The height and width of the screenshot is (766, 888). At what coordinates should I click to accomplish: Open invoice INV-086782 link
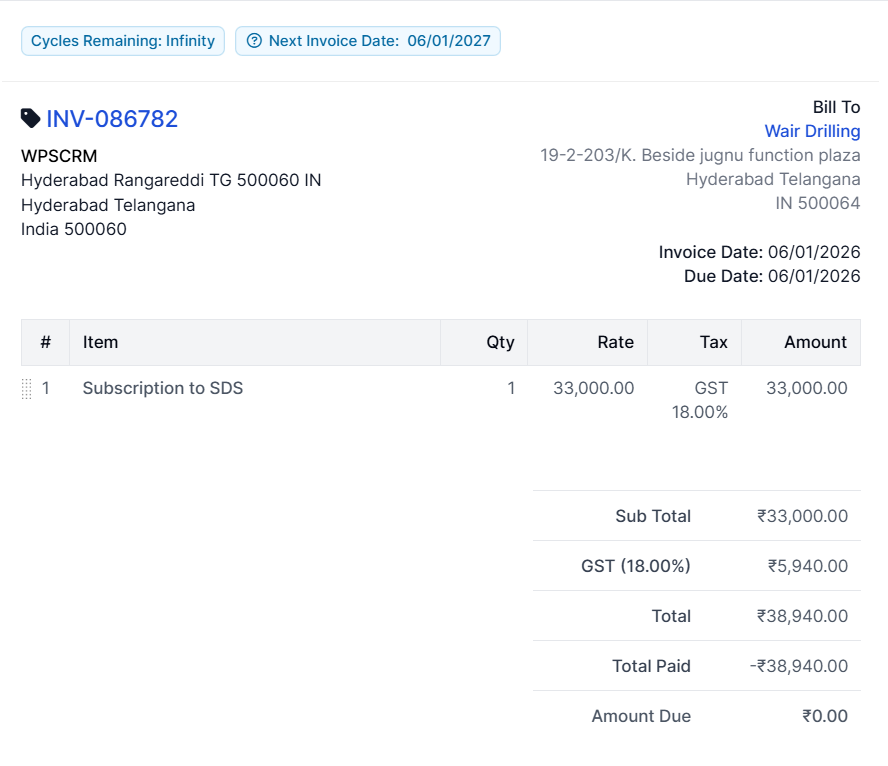click(x=112, y=119)
